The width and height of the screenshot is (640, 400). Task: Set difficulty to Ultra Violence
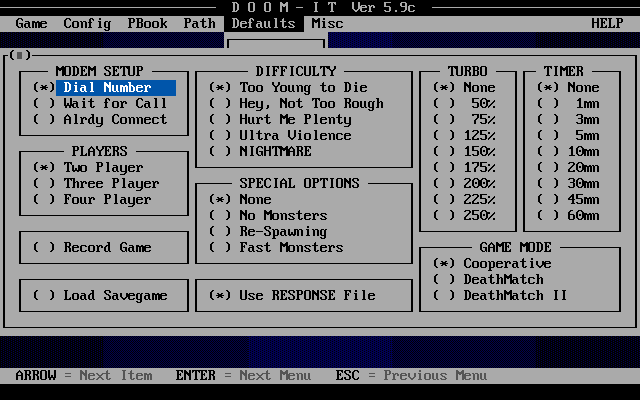point(280,135)
